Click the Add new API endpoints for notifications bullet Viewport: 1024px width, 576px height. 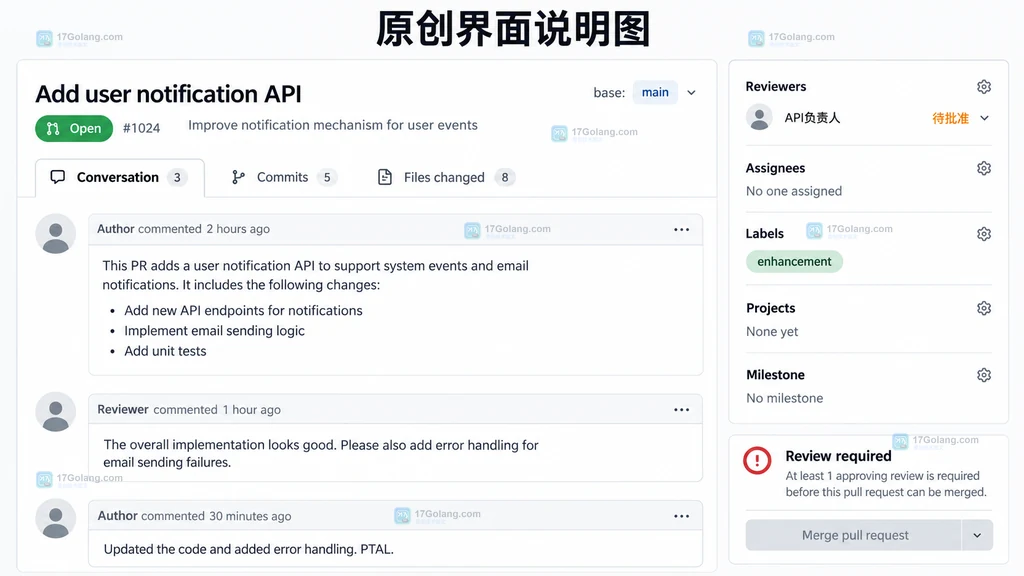click(243, 311)
